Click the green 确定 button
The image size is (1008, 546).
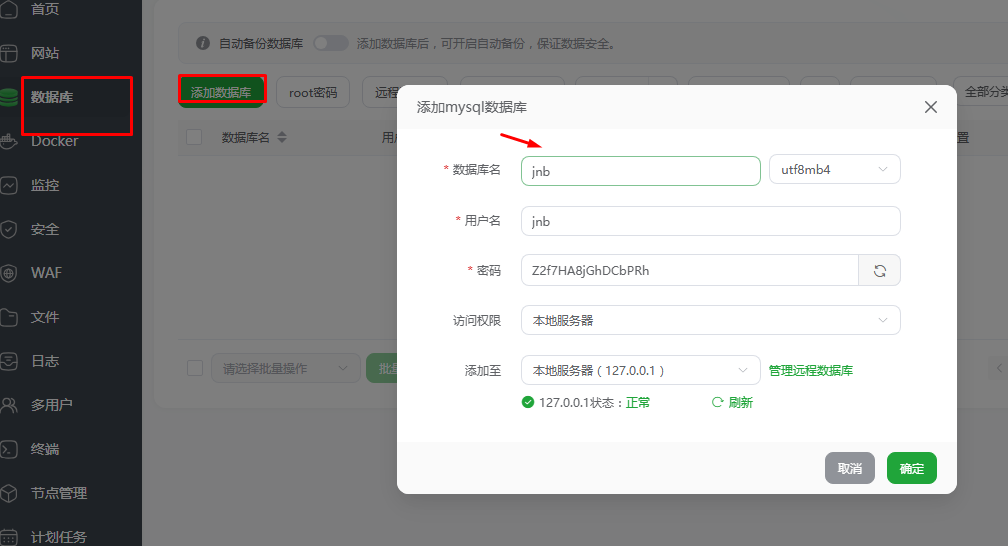pos(911,468)
